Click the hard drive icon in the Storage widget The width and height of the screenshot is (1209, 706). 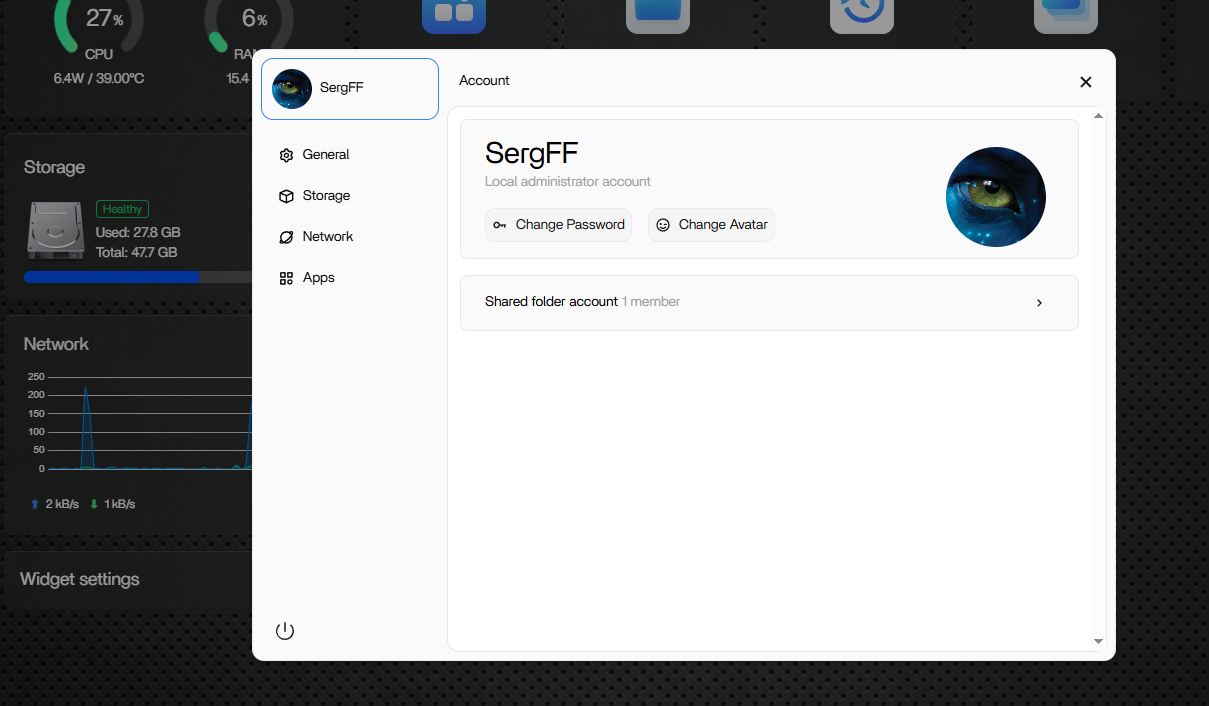click(55, 231)
